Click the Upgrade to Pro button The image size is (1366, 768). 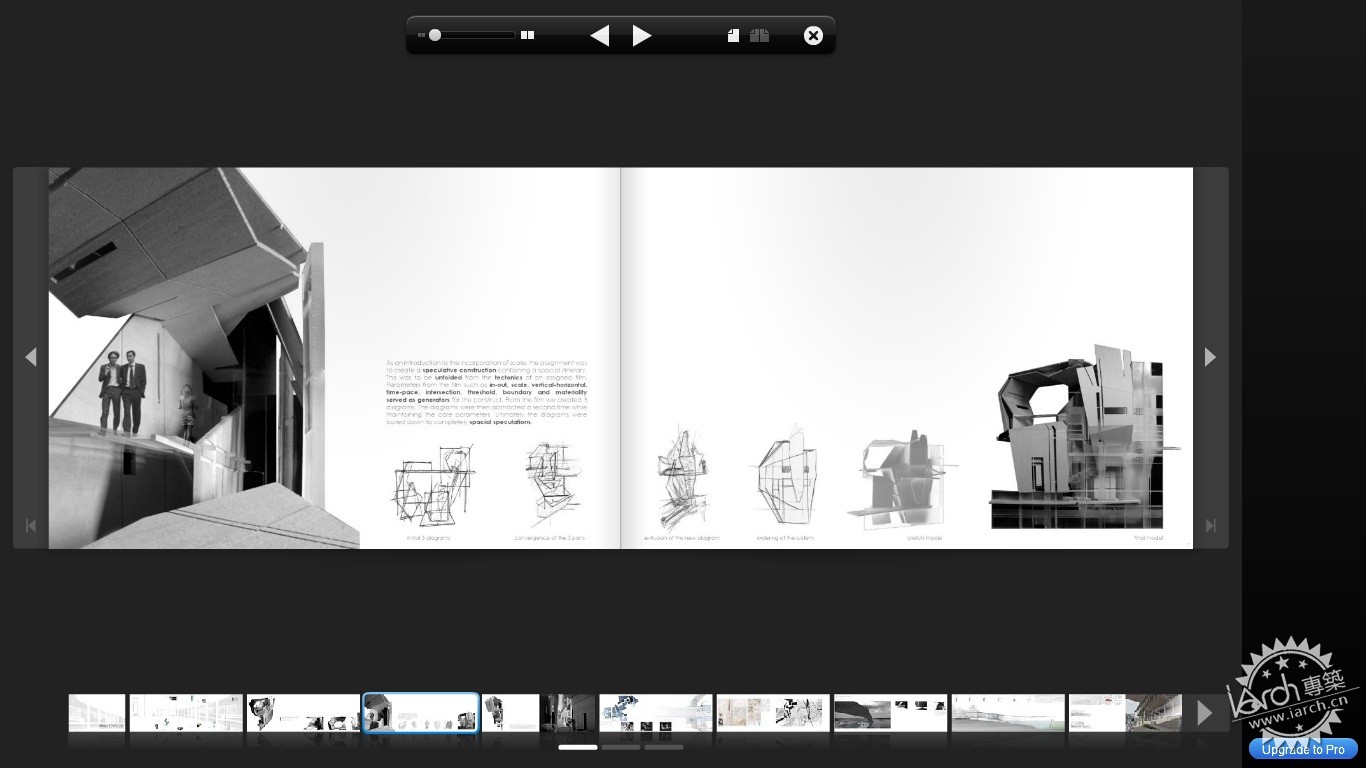pyautogui.click(x=1303, y=749)
